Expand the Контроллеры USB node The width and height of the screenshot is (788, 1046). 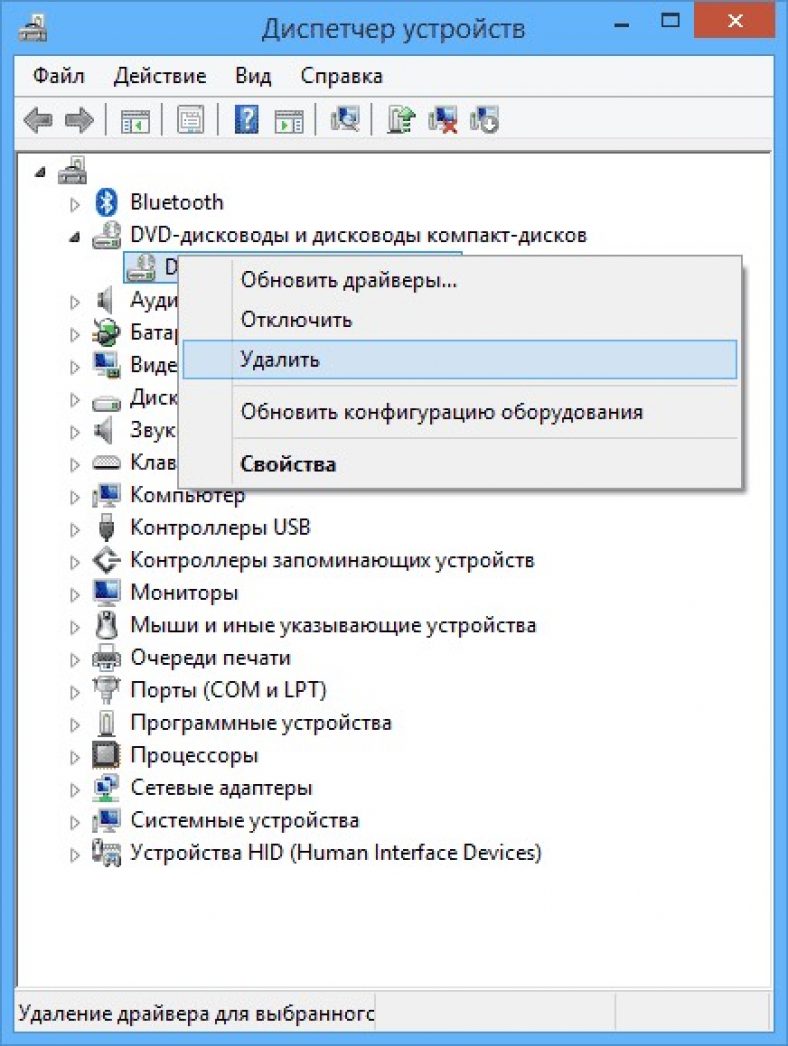click(x=75, y=529)
